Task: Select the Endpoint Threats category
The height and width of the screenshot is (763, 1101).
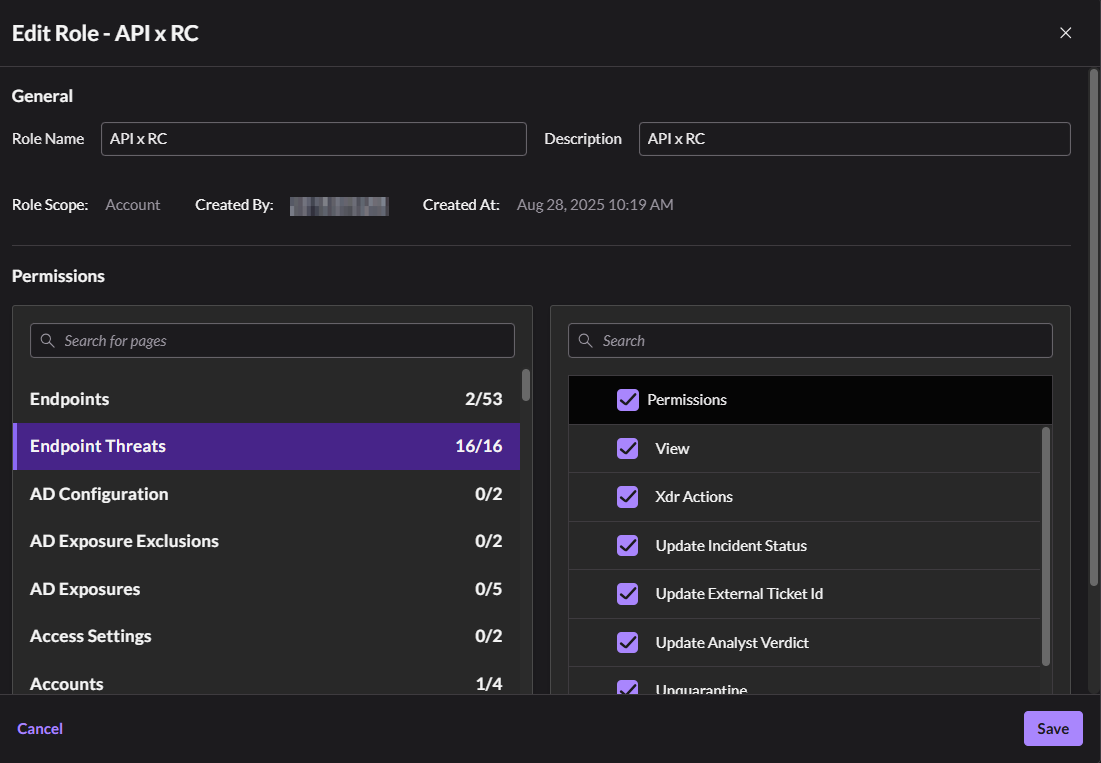Action: 266,446
